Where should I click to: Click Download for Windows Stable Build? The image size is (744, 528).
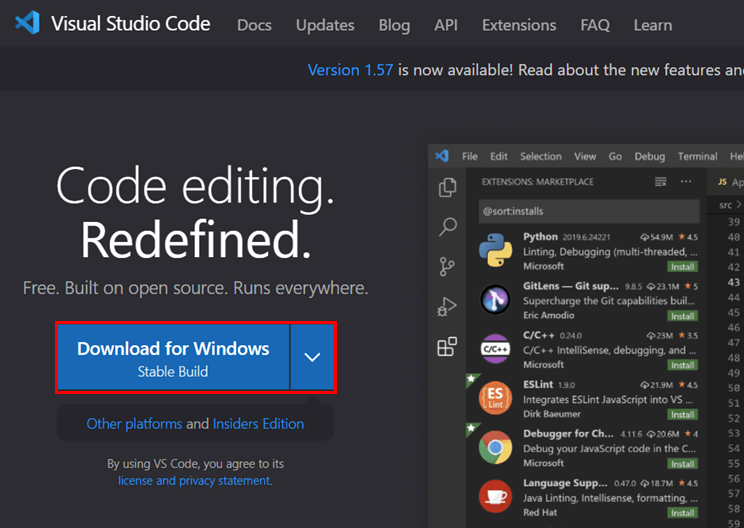(x=173, y=357)
